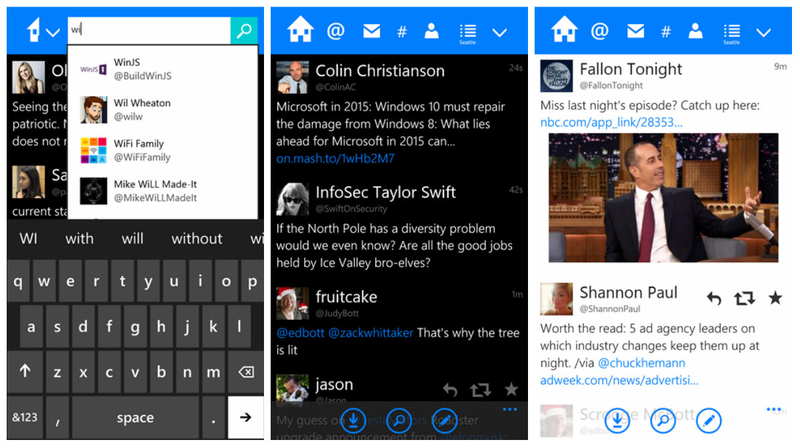The width and height of the screenshot is (800, 448).
Task: Tap the compose pencil in middle screen
Action: point(444,420)
